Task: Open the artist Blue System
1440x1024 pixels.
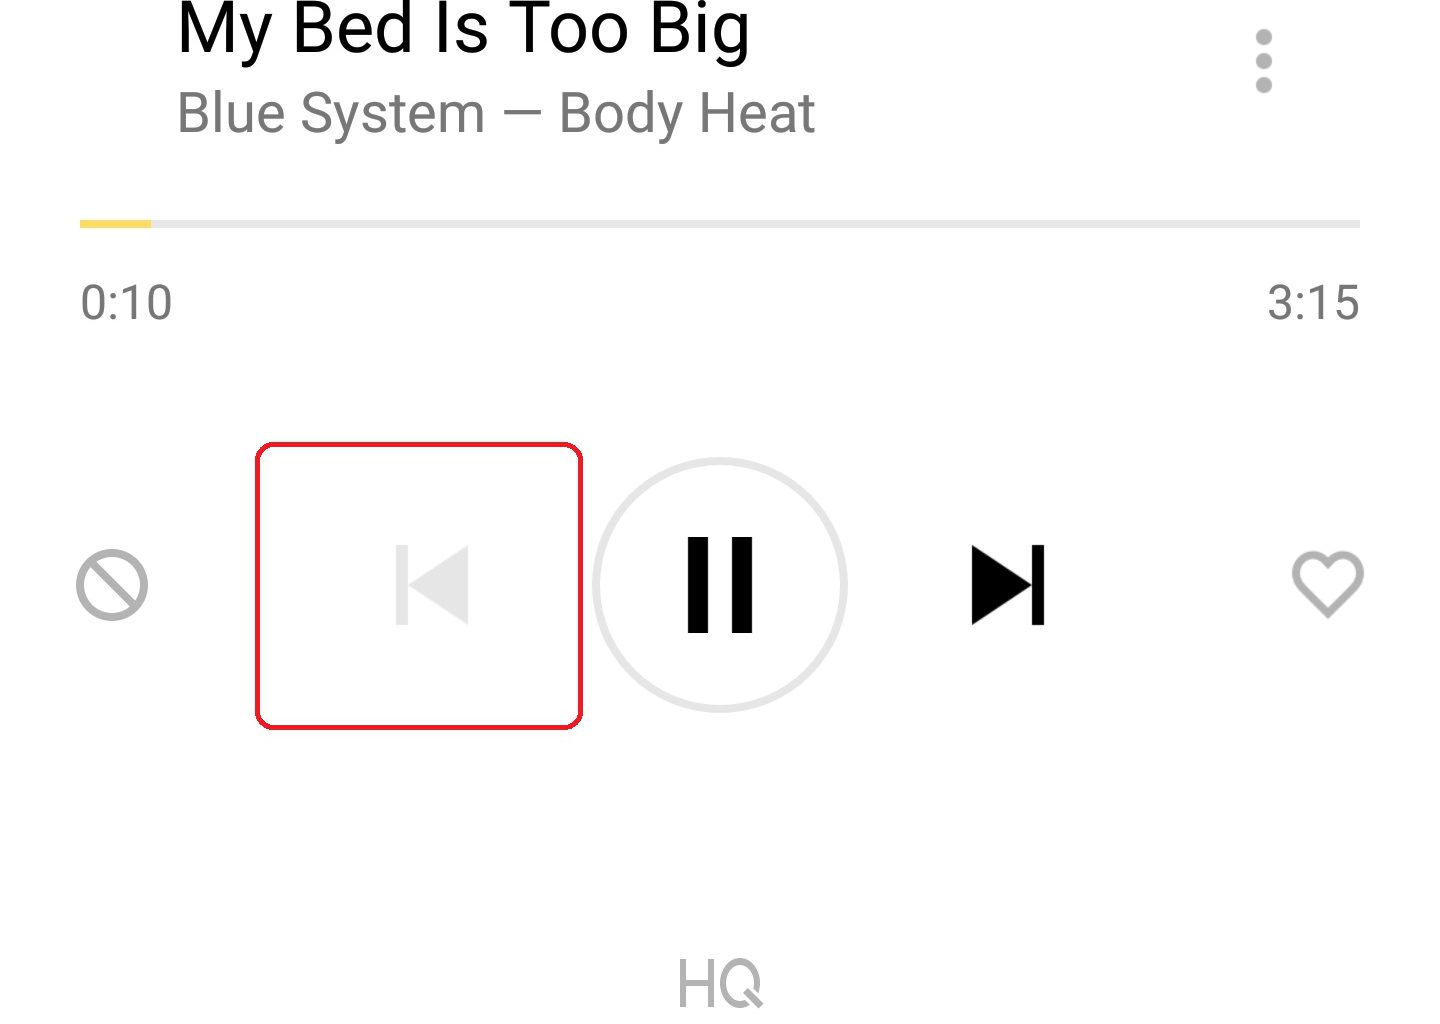Action: click(x=331, y=113)
